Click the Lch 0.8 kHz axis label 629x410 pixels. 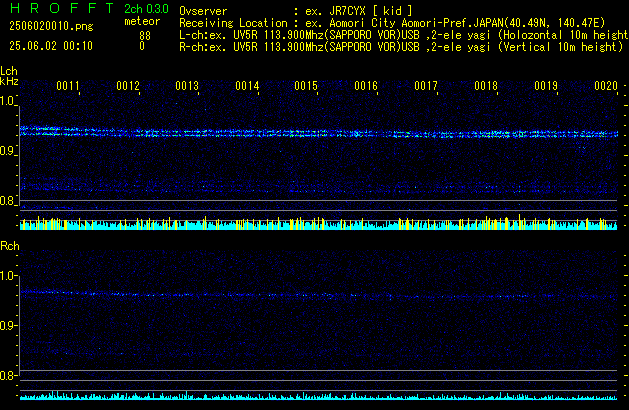(7, 201)
